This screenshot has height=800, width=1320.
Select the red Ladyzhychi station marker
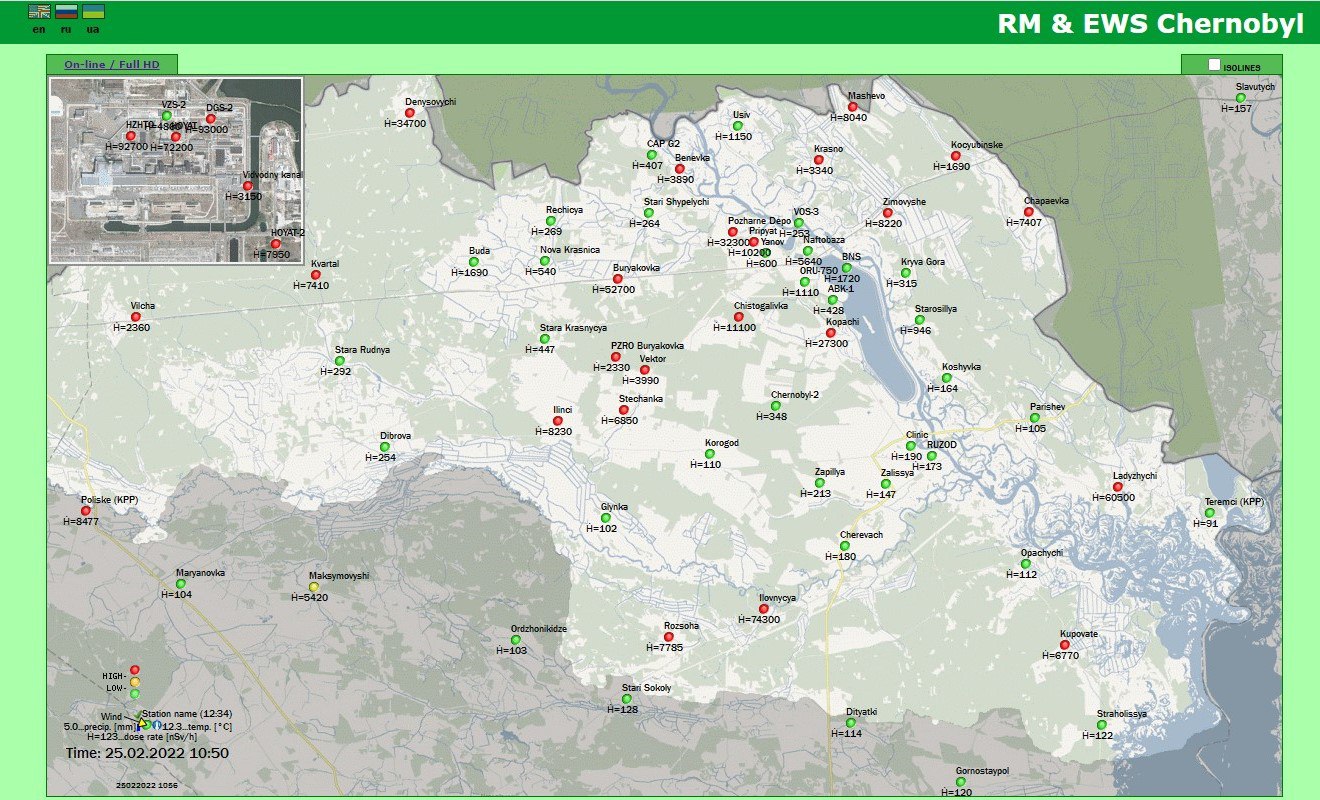[1118, 487]
